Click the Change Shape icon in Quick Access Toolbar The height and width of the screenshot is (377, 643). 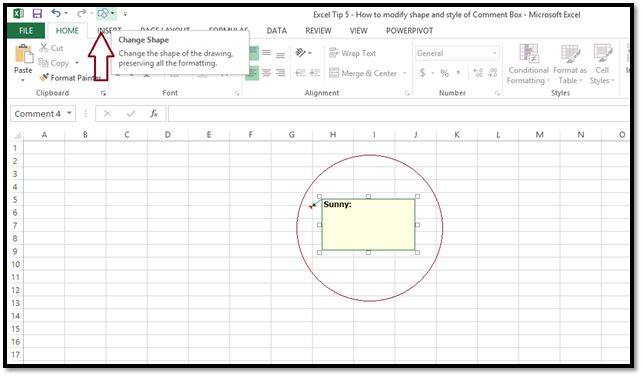click(103, 14)
